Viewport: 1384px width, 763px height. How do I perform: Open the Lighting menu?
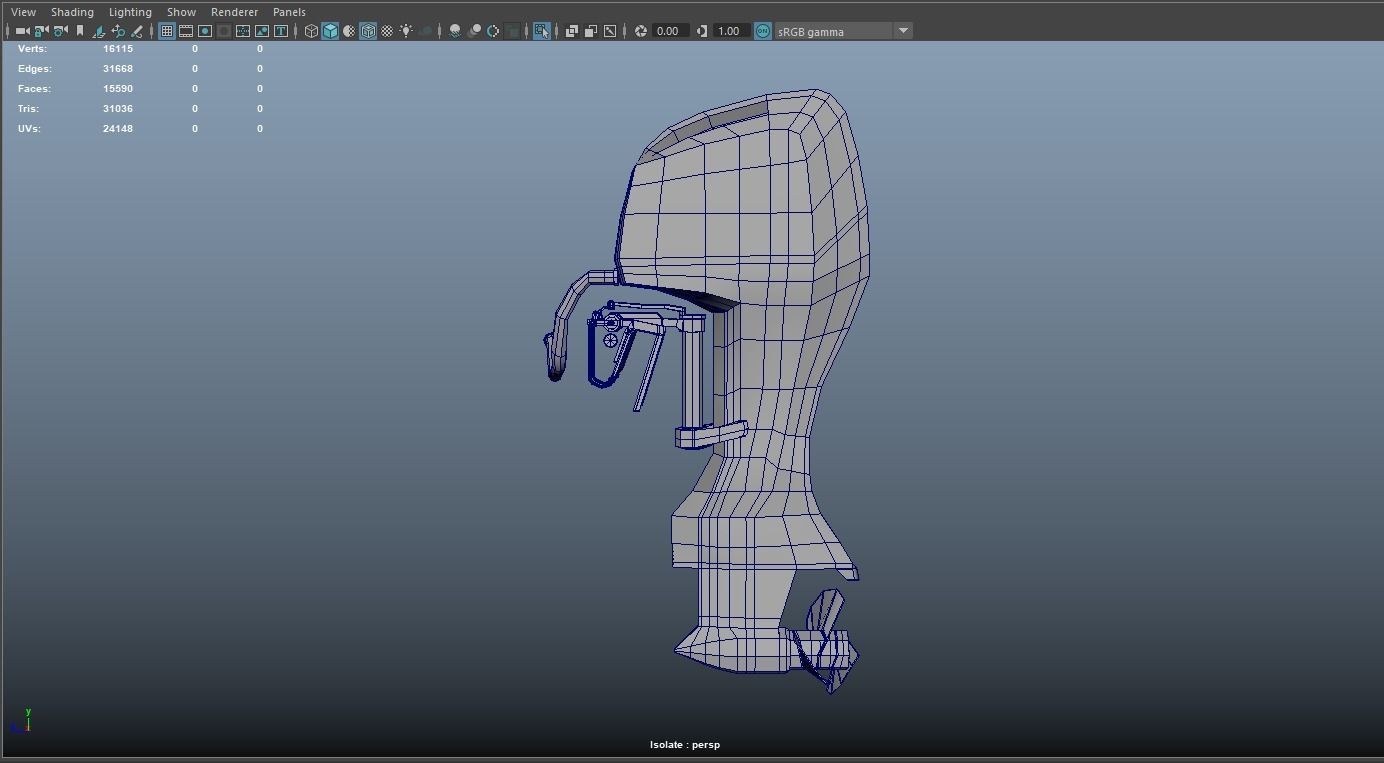coord(130,12)
